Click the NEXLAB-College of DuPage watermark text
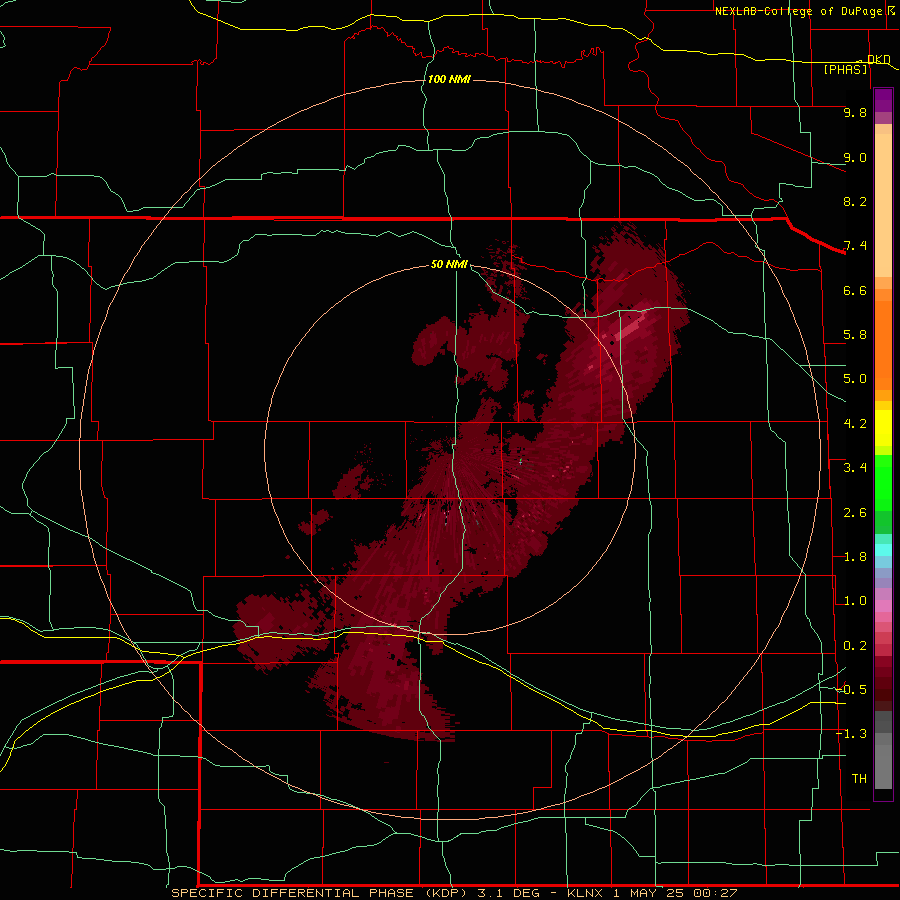900x900 pixels. pos(800,11)
